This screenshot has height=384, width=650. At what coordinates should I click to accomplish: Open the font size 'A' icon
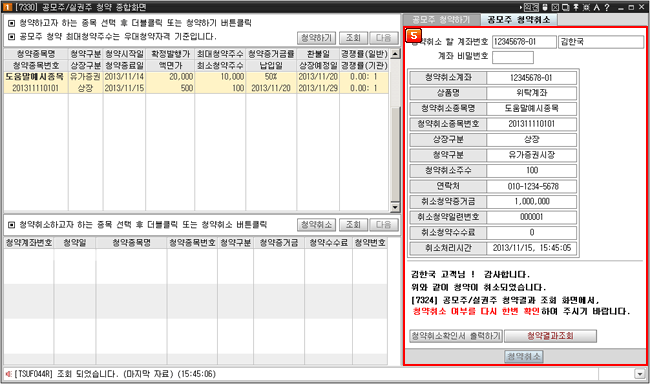pos(597,7)
